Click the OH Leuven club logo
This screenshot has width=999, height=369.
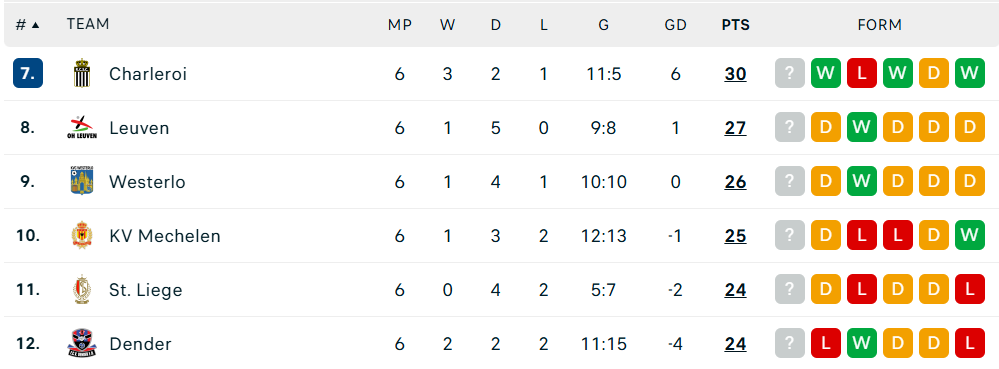click(82, 127)
